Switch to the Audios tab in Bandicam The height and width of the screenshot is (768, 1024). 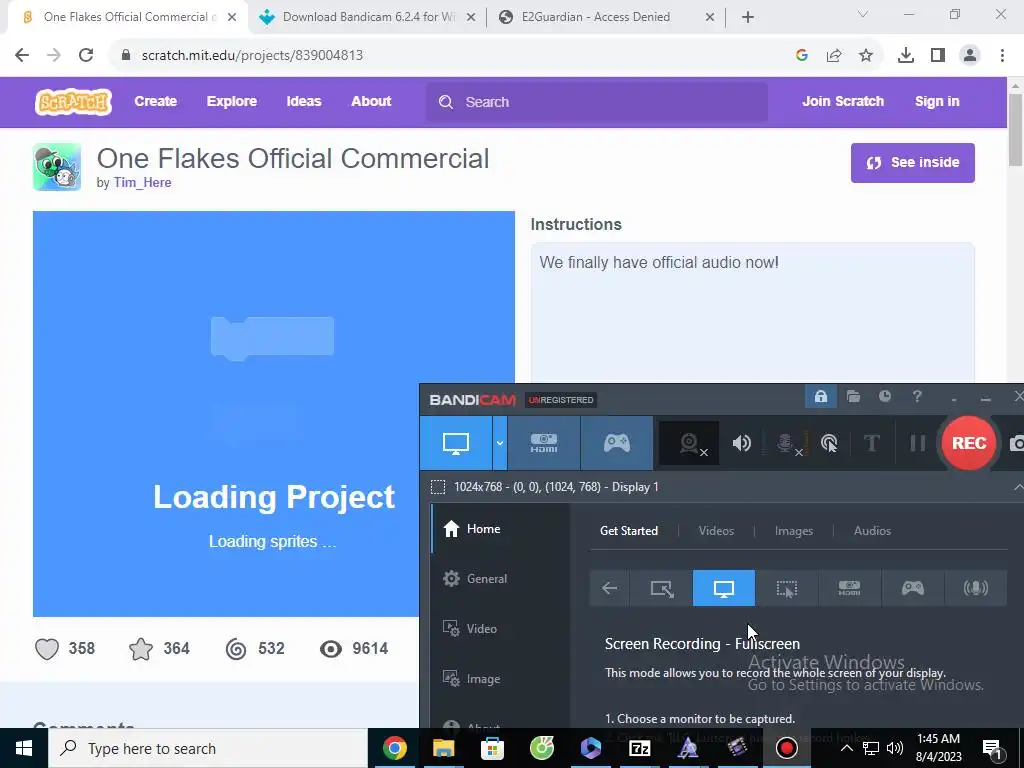tap(872, 531)
